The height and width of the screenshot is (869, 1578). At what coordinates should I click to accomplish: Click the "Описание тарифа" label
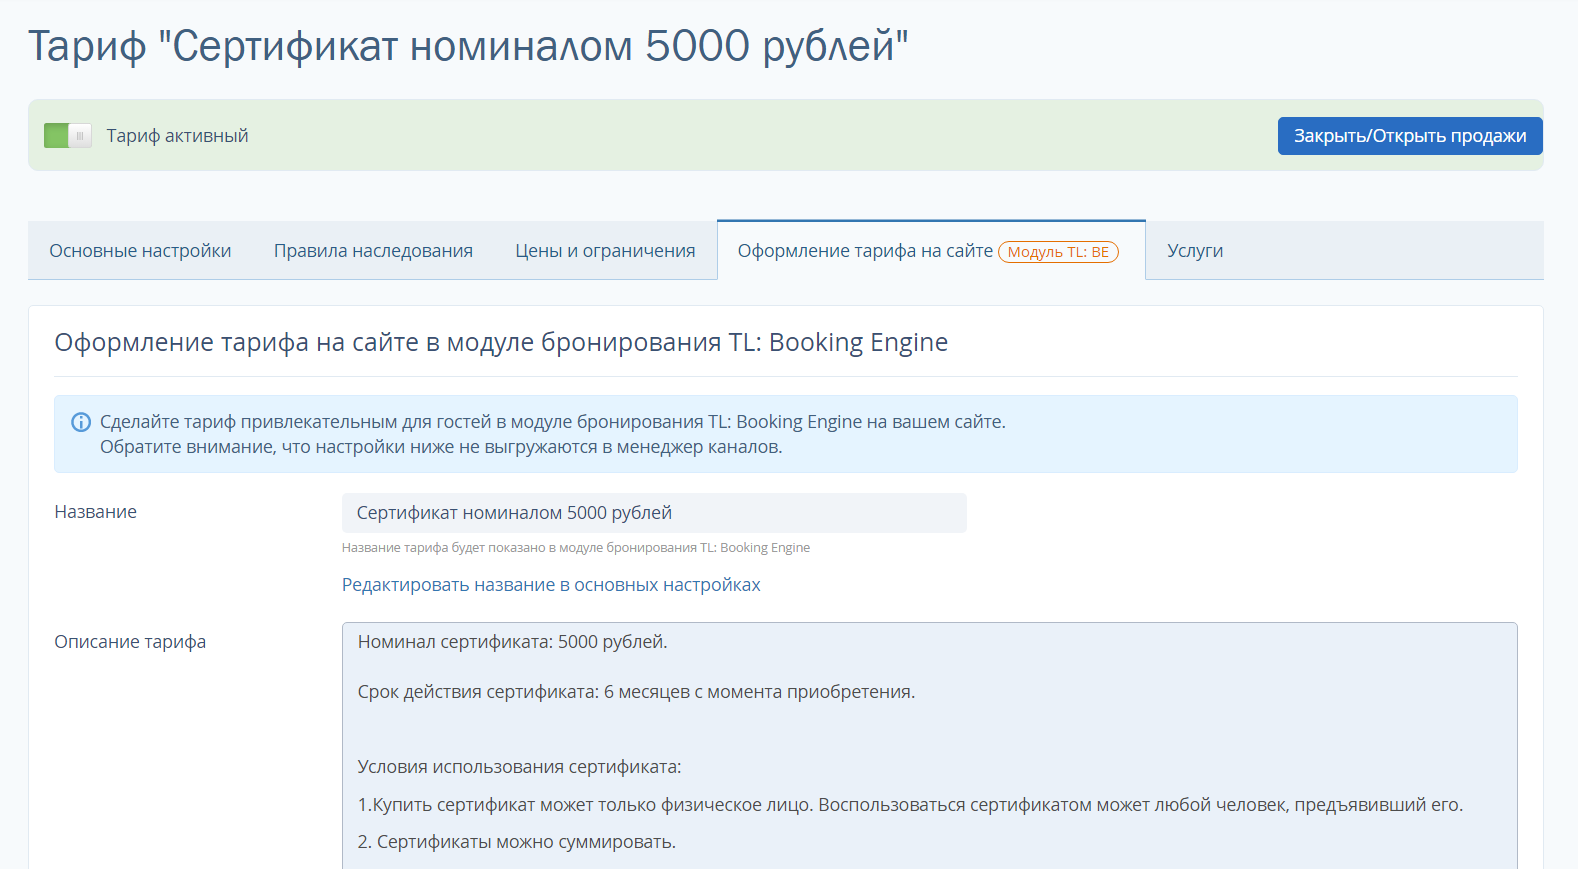130,642
